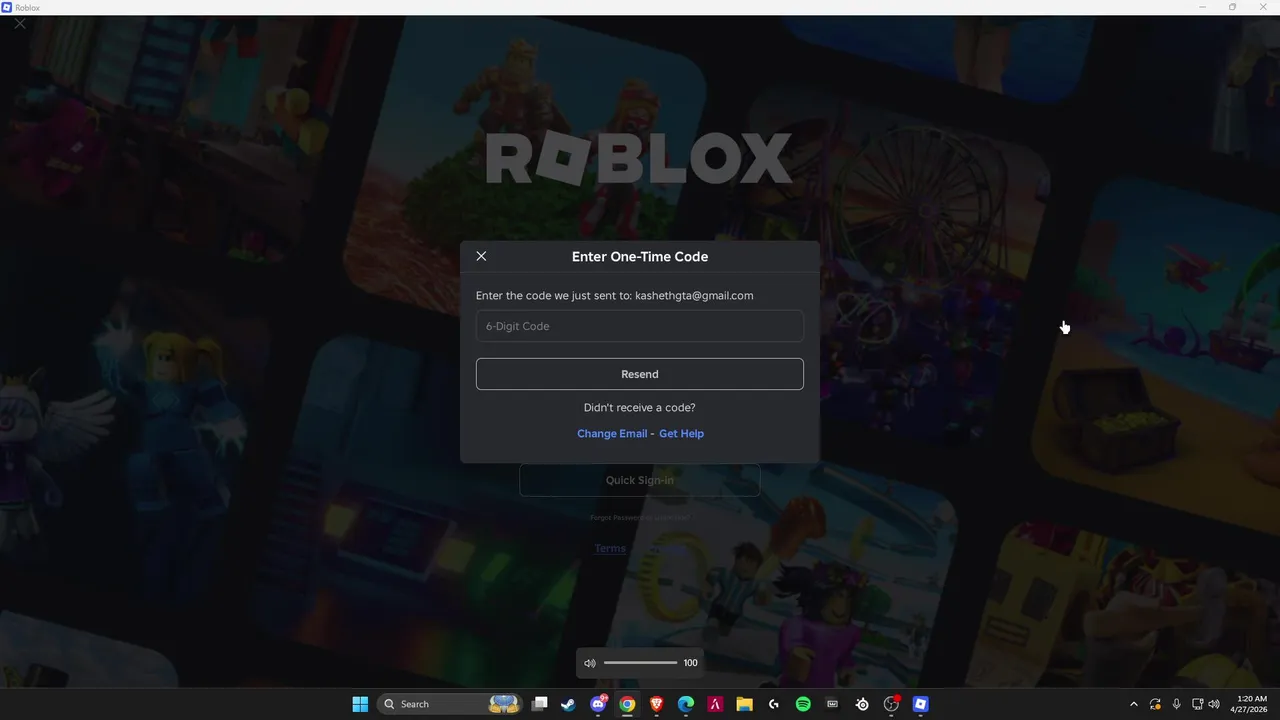Open SteelSeries app from taskbar
The height and width of the screenshot is (720, 1280).
(x=862, y=704)
